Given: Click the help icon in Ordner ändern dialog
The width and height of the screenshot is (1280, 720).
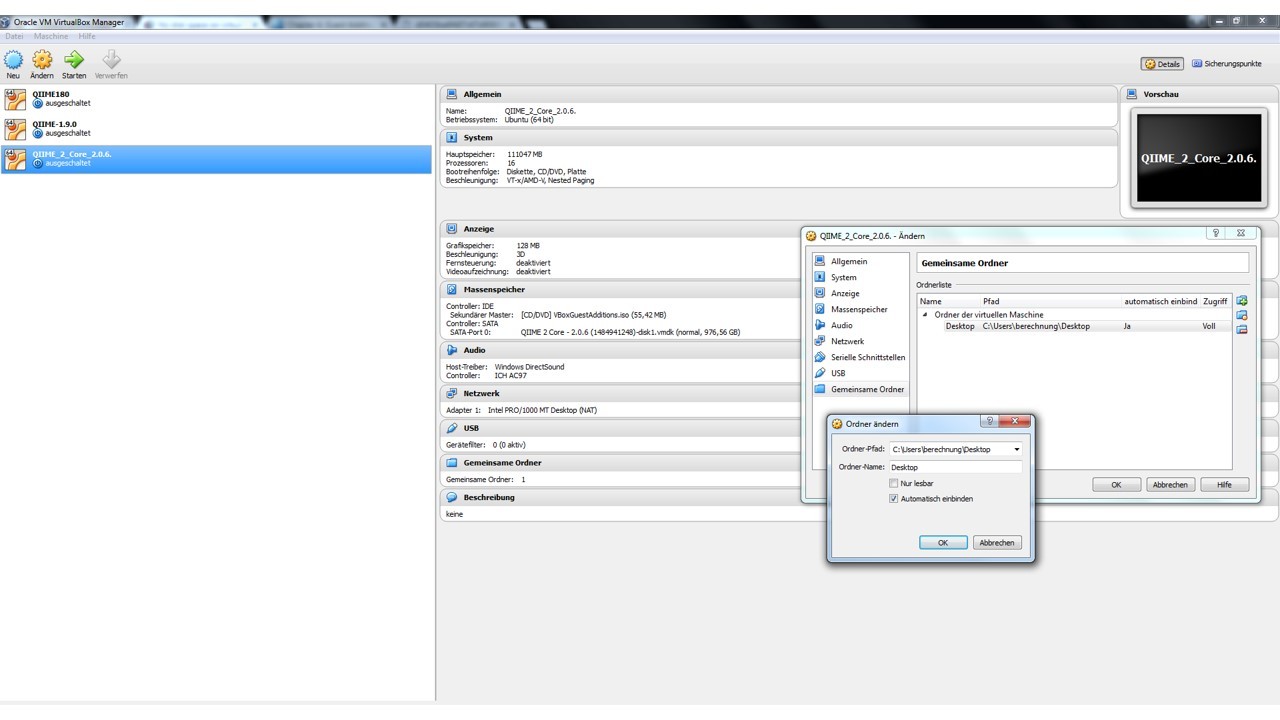Looking at the screenshot, I should click(990, 422).
